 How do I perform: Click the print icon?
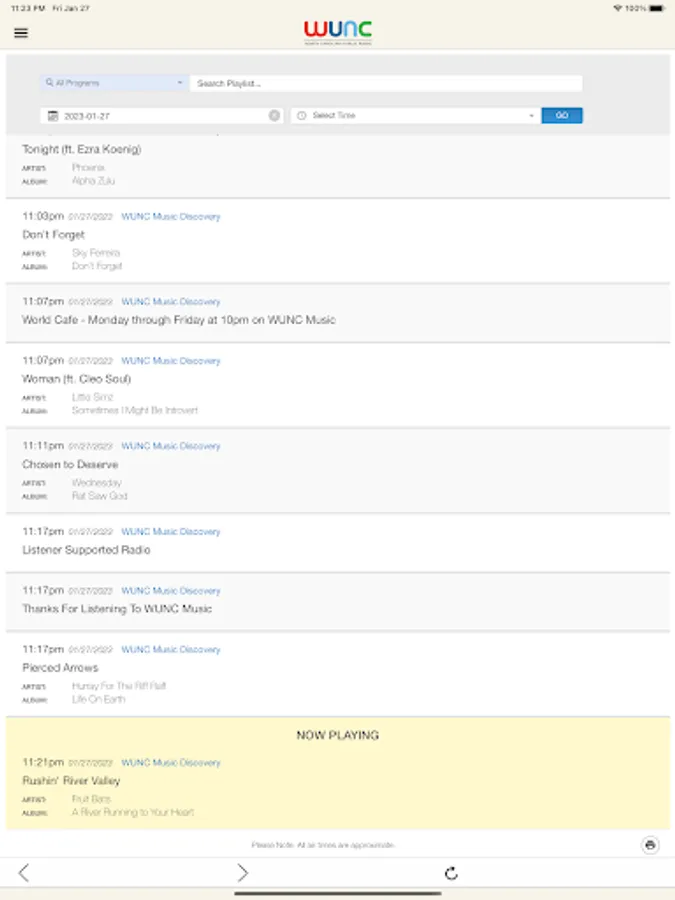650,845
